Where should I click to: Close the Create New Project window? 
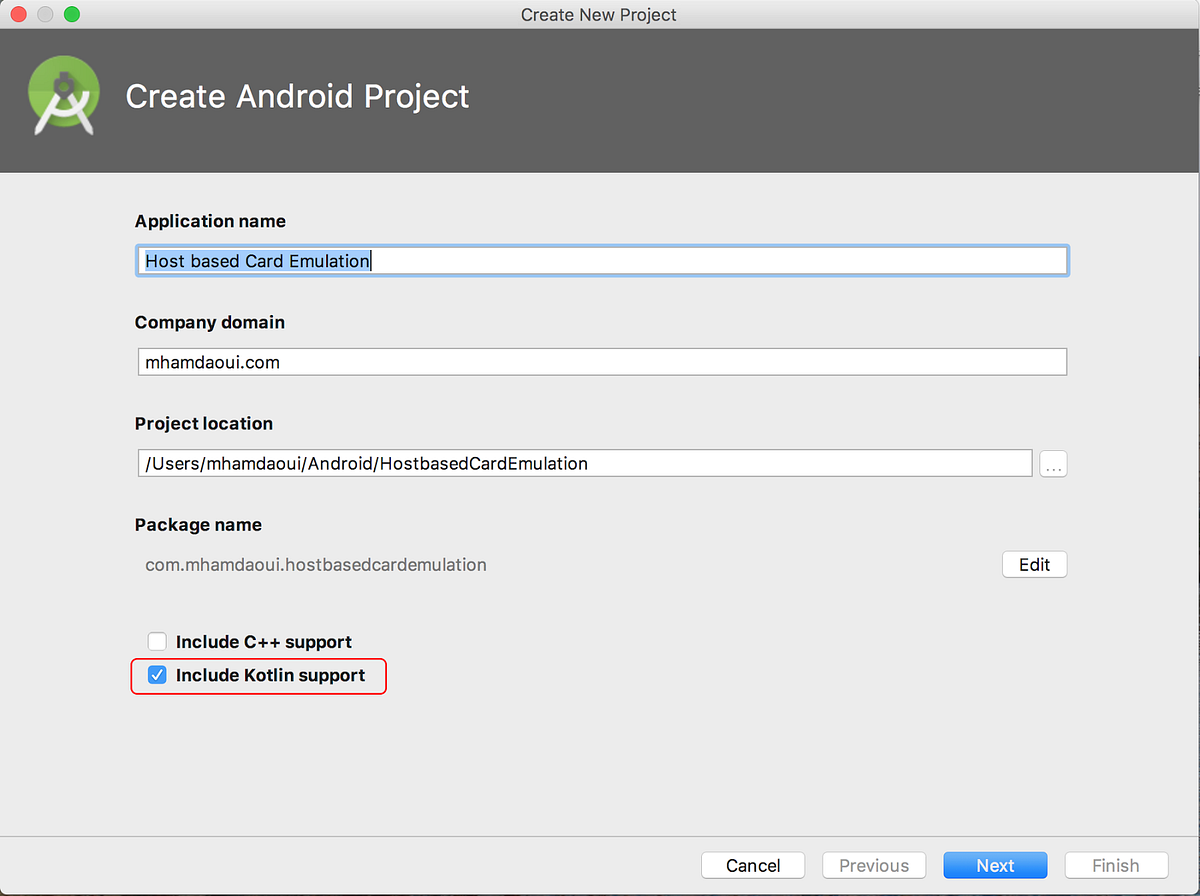tap(20, 15)
